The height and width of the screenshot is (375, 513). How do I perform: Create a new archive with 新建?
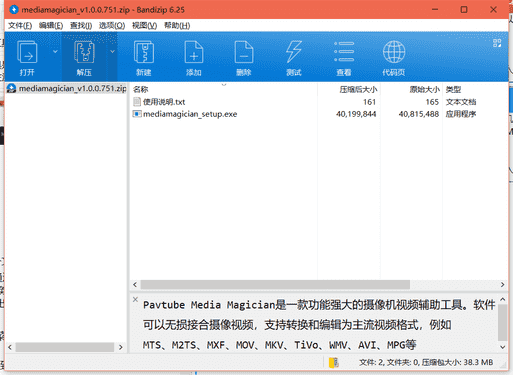pyautogui.click(x=144, y=57)
